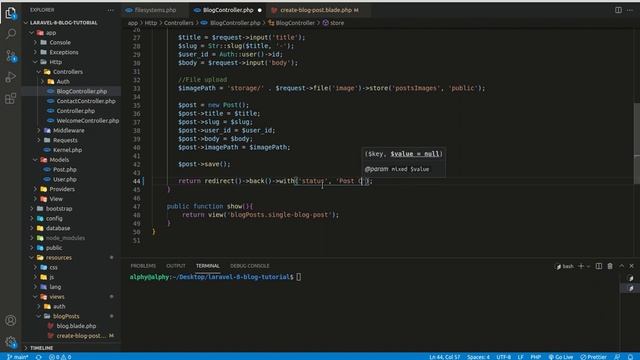
Task: Open the bash terminal profile label
Action: click(x=564, y=266)
